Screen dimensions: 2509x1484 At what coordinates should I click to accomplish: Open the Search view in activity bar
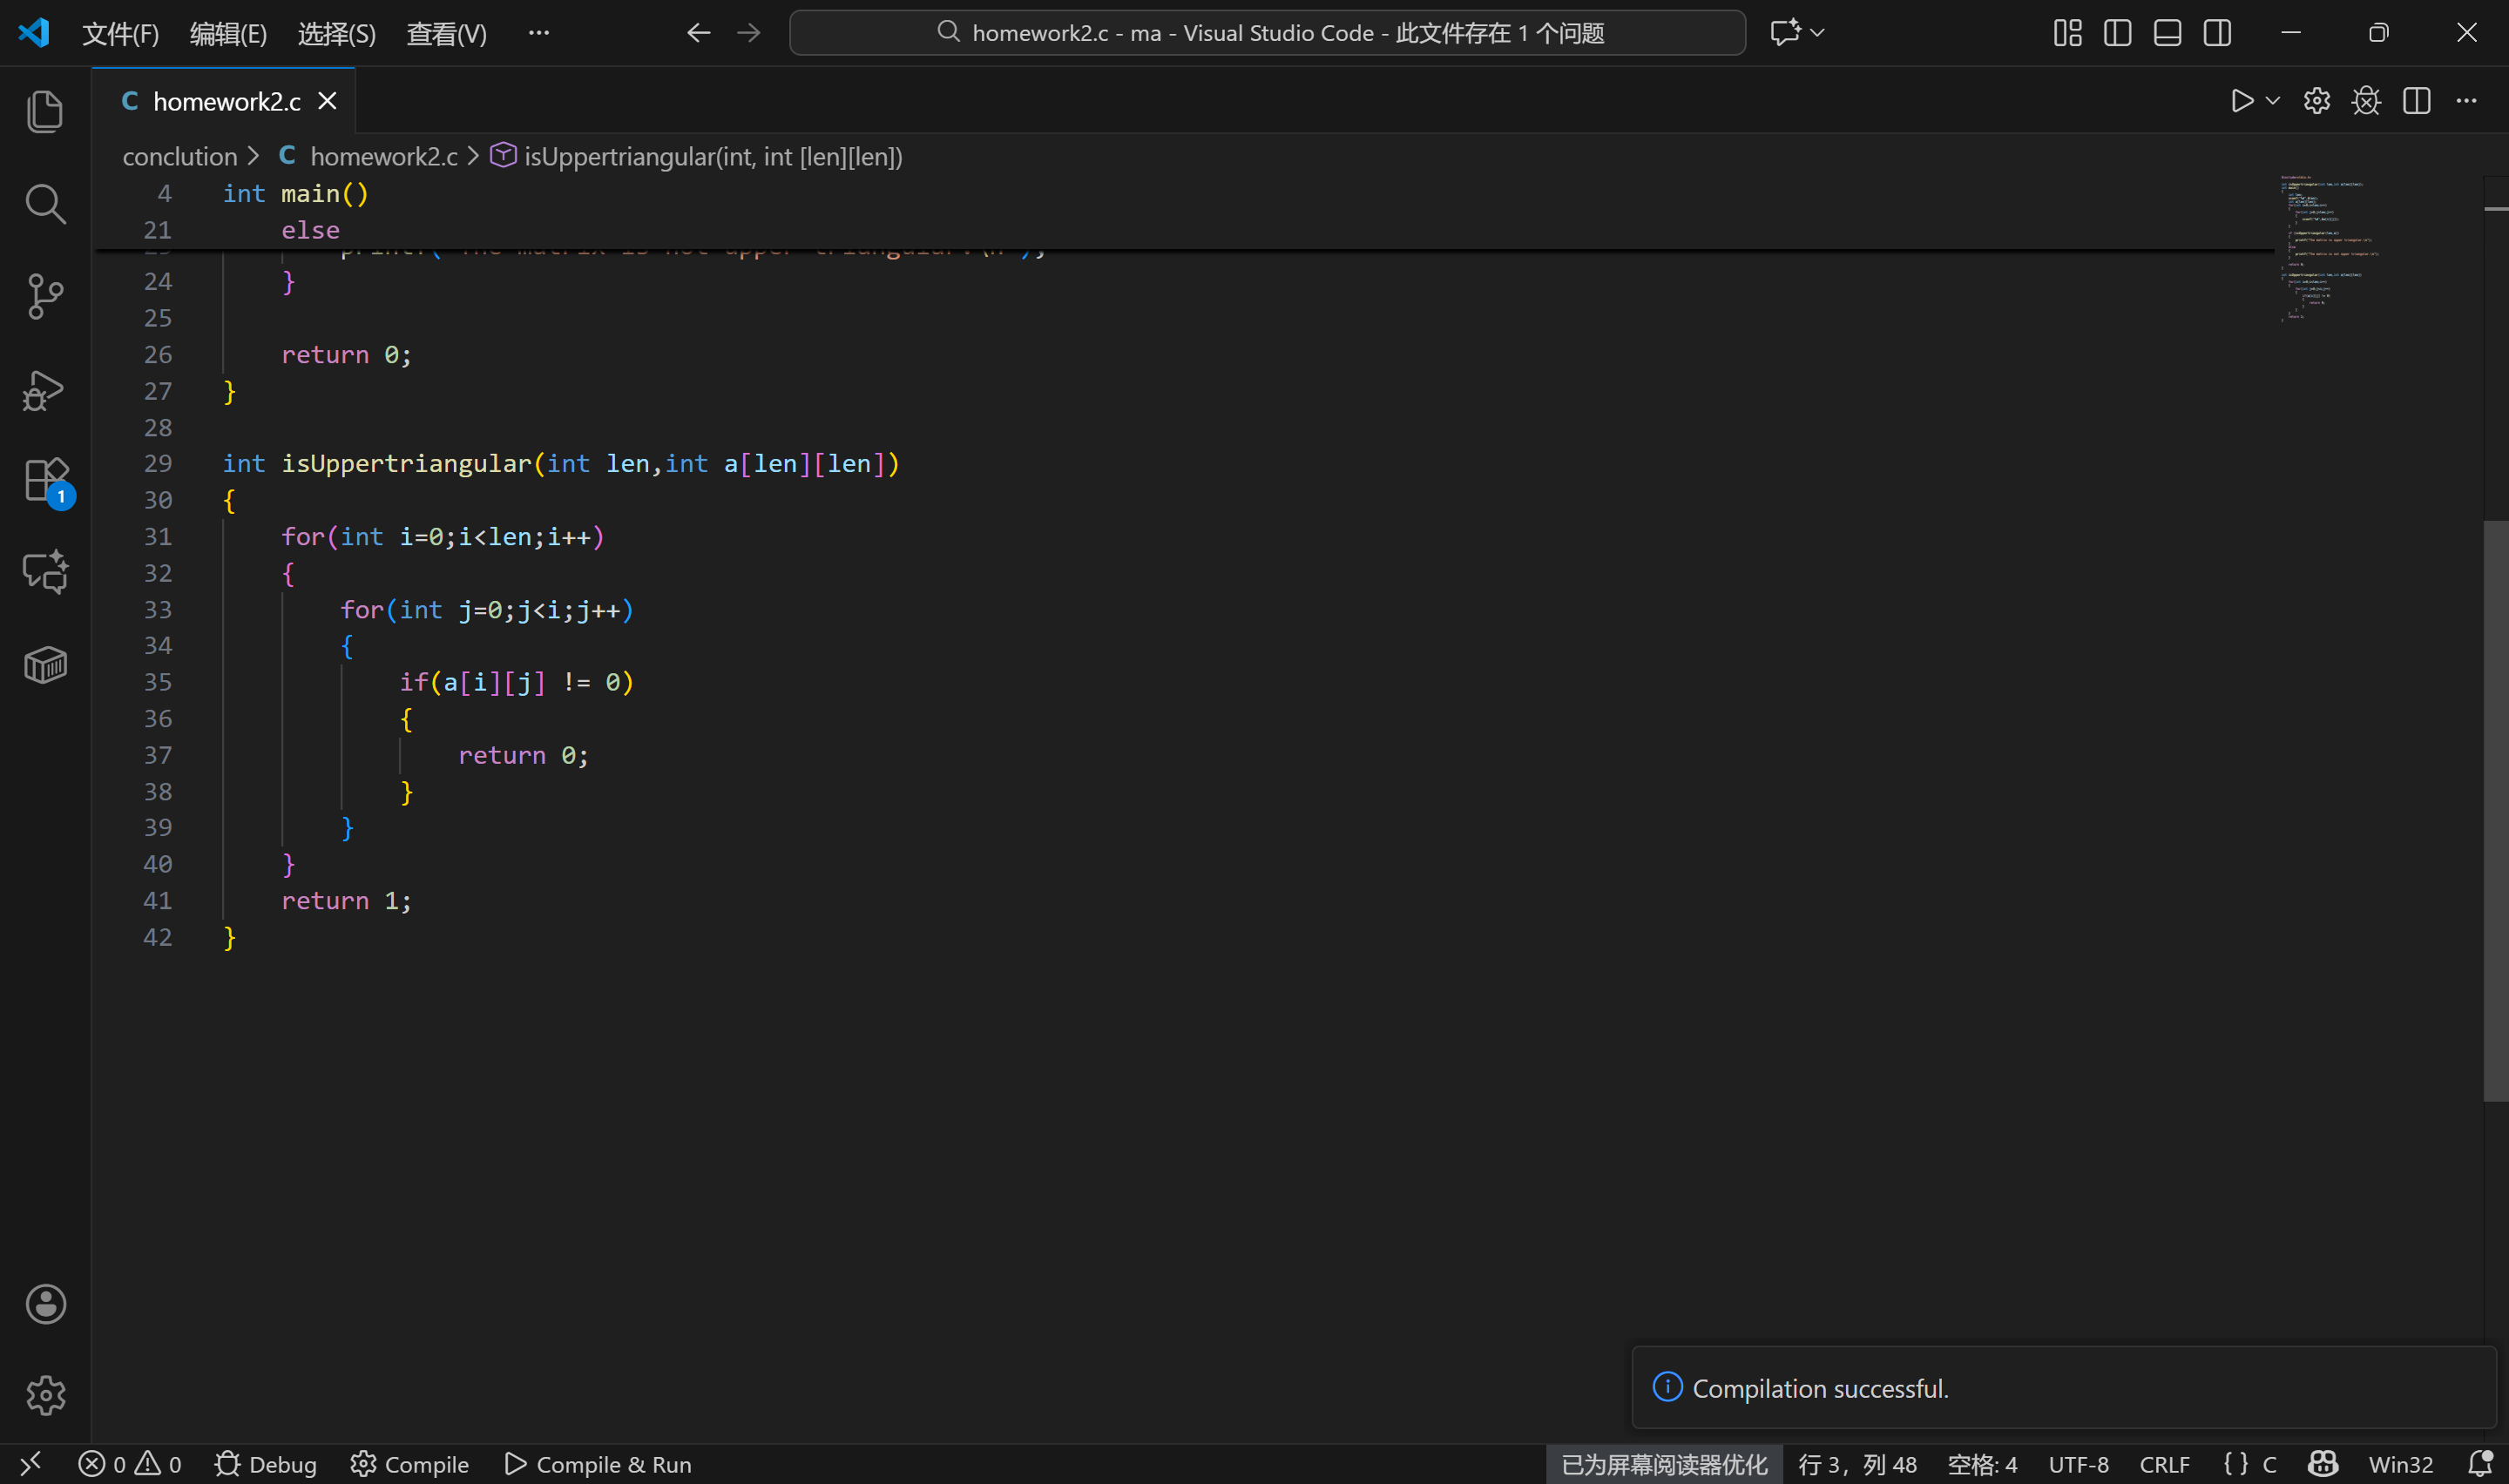[x=45, y=204]
